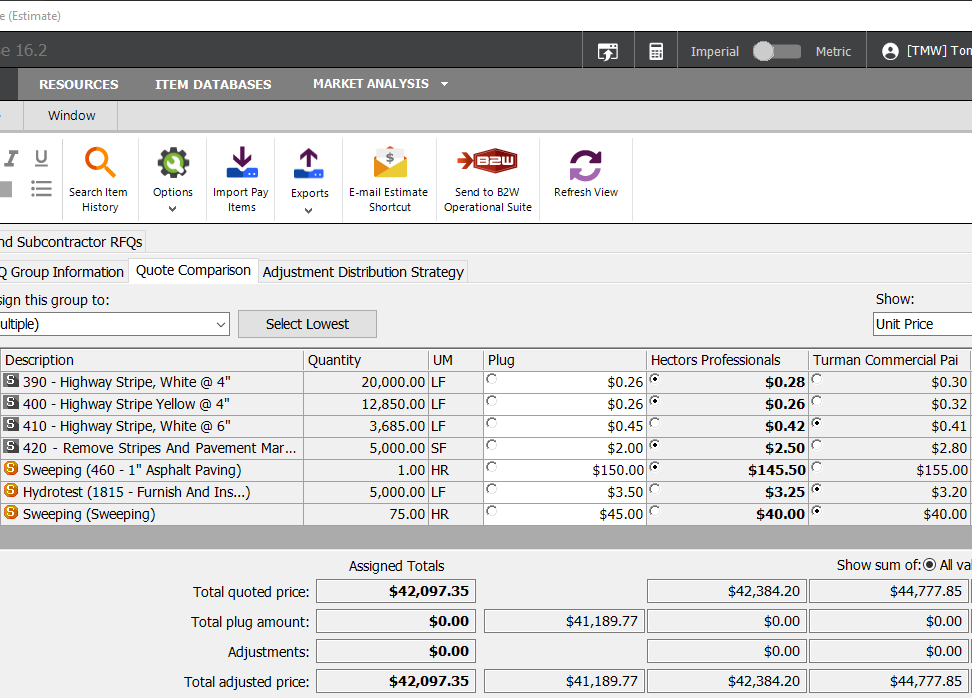Select Plug price for item 400

[492, 401]
